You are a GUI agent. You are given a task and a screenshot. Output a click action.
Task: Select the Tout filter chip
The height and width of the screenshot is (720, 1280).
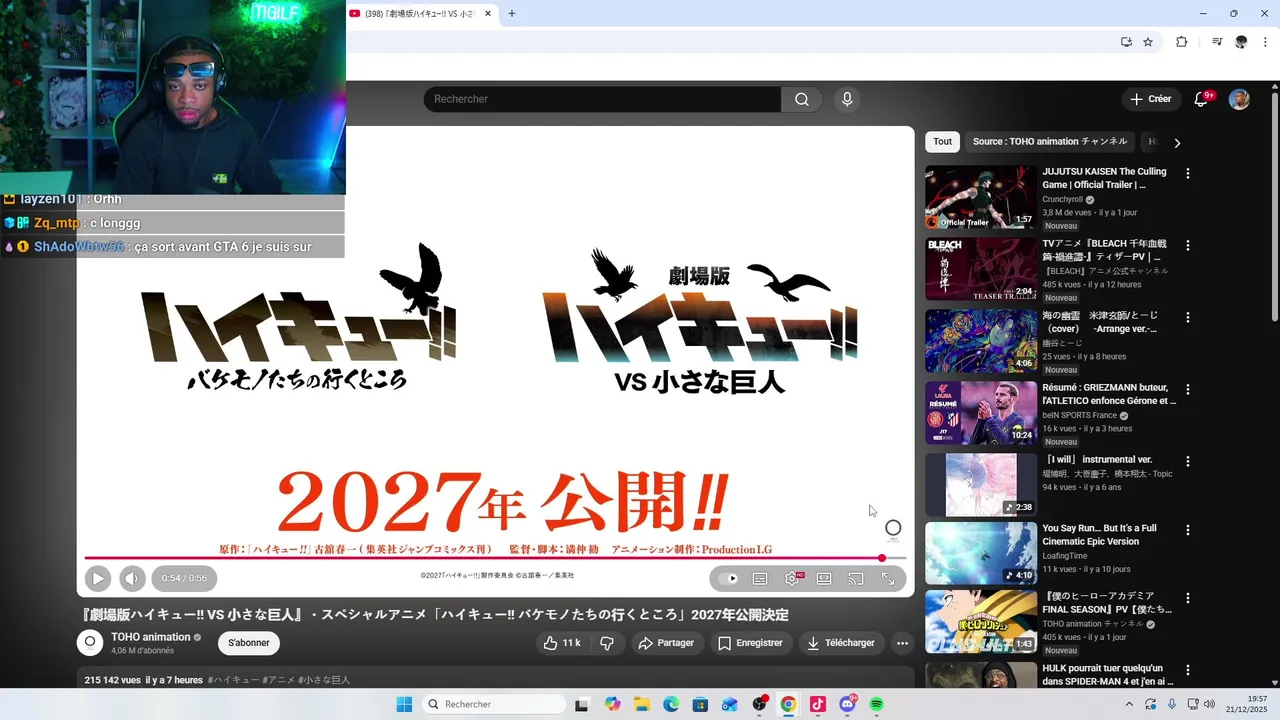coord(943,142)
